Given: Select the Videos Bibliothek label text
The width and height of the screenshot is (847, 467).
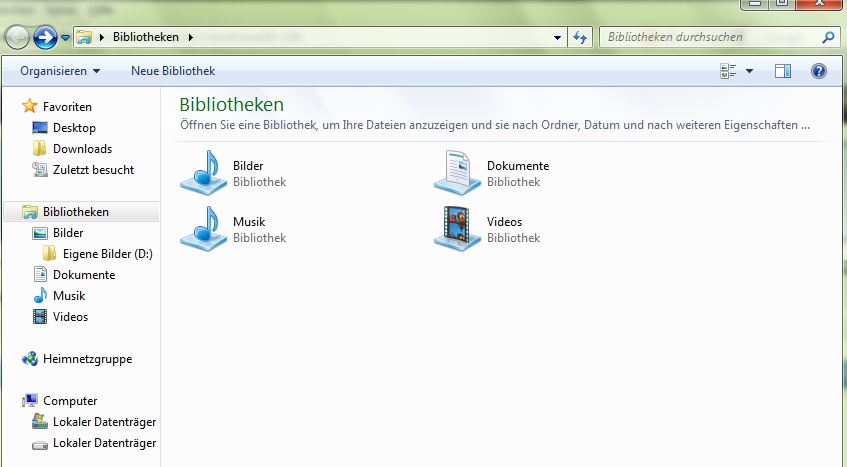Looking at the screenshot, I should pos(514,229).
